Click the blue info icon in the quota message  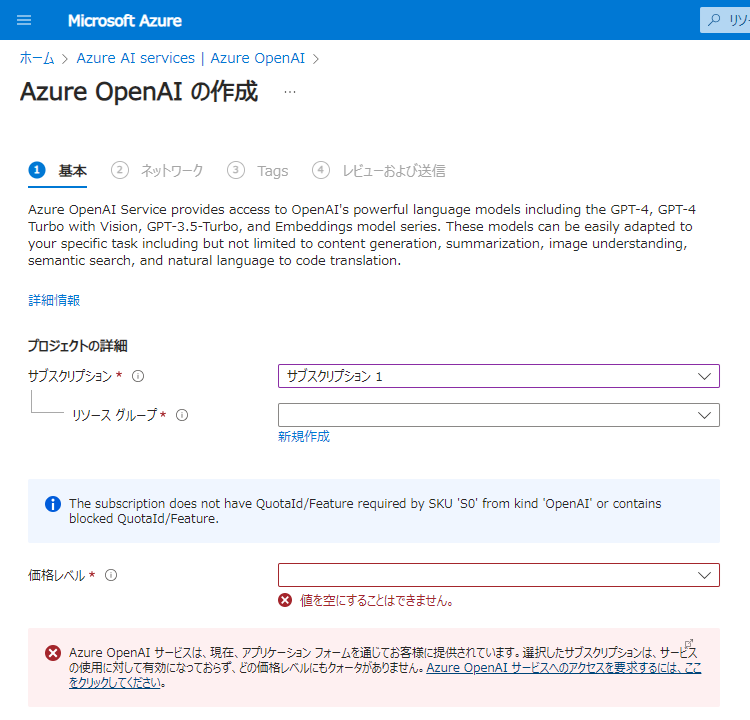53,504
